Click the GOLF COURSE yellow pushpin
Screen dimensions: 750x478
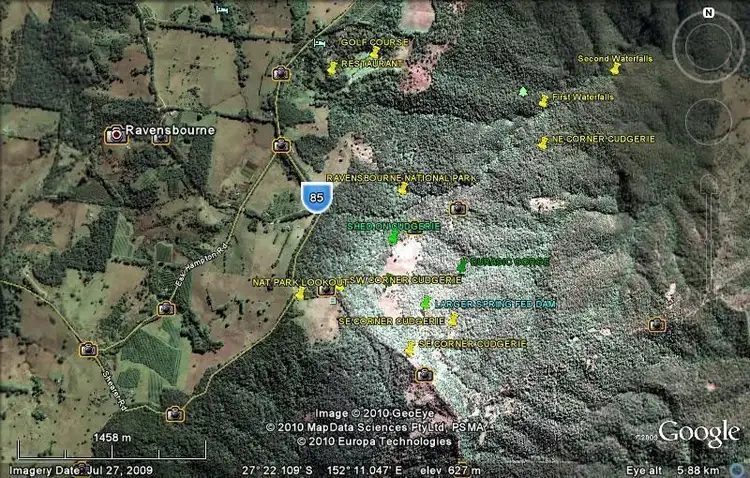point(375,52)
